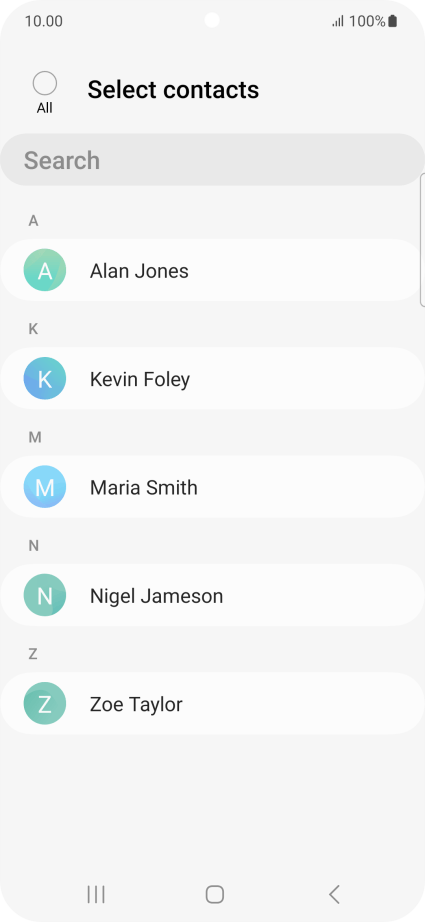Tap Nigel Jameson avatar icon
The width and height of the screenshot is (425, 922).
pos(45,595)
